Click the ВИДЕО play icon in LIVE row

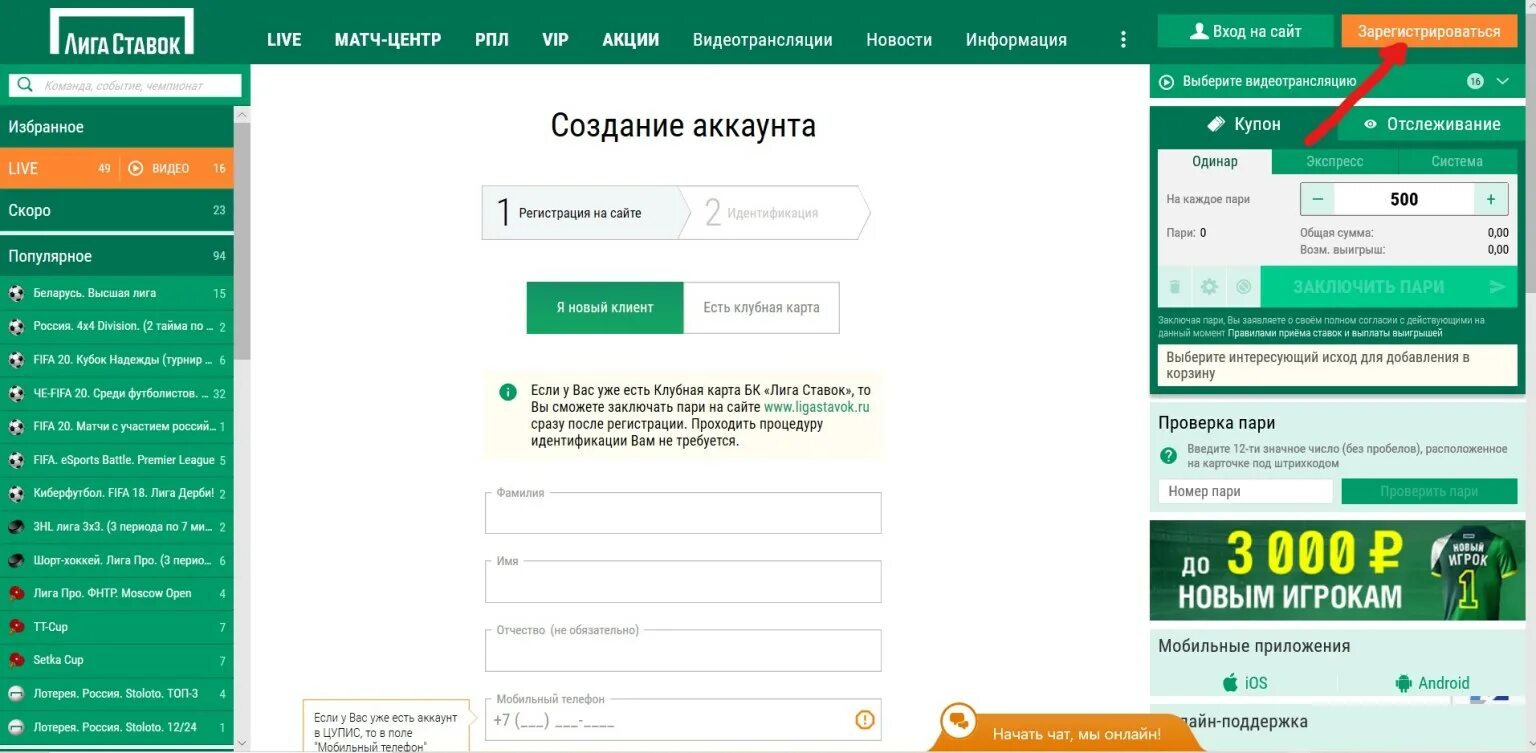(x=136, y=168)
